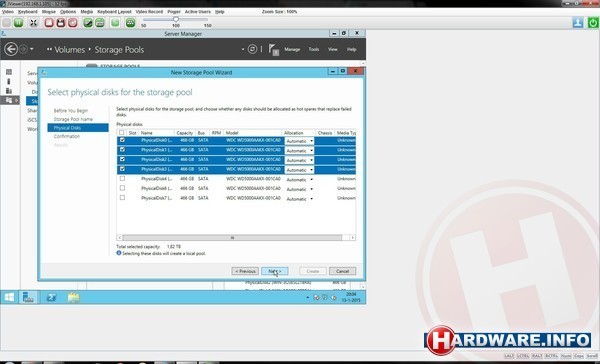600x364 pixels.
Task: Click the zoom size slider handle
Action: tap(176, 19)
